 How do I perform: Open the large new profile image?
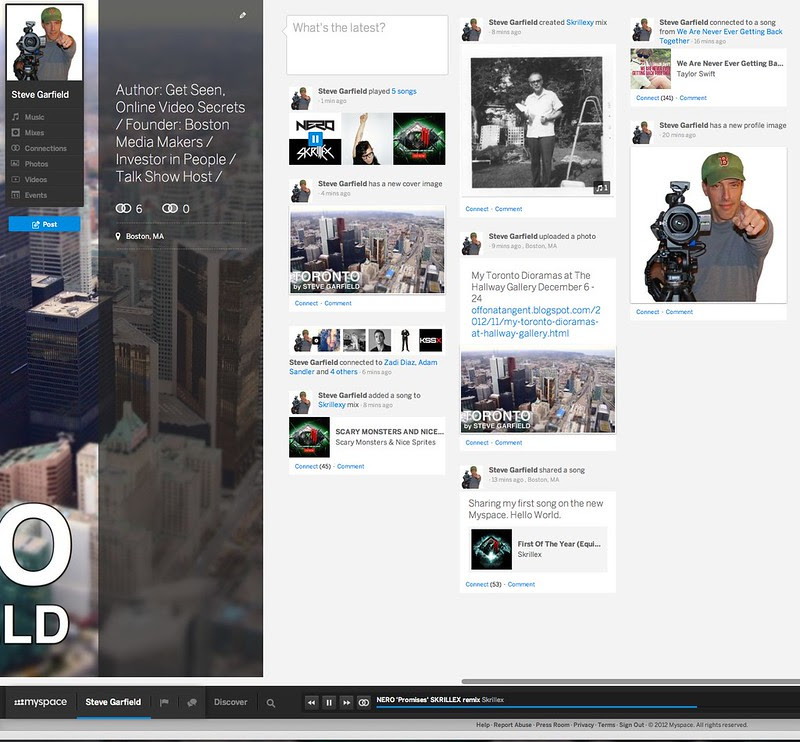(x=709, y=226)
